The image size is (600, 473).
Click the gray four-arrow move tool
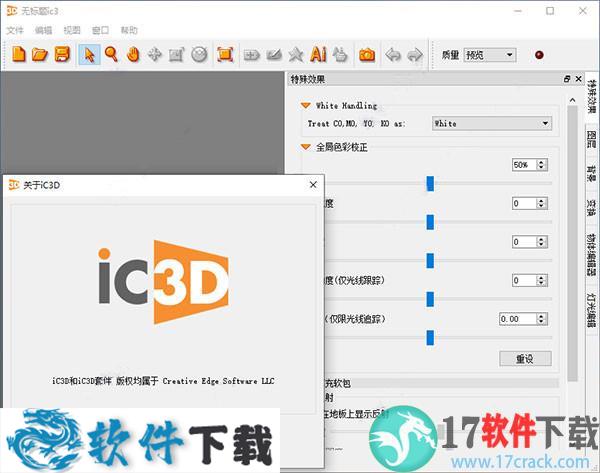pyautogui.click(x=154, y=54)
